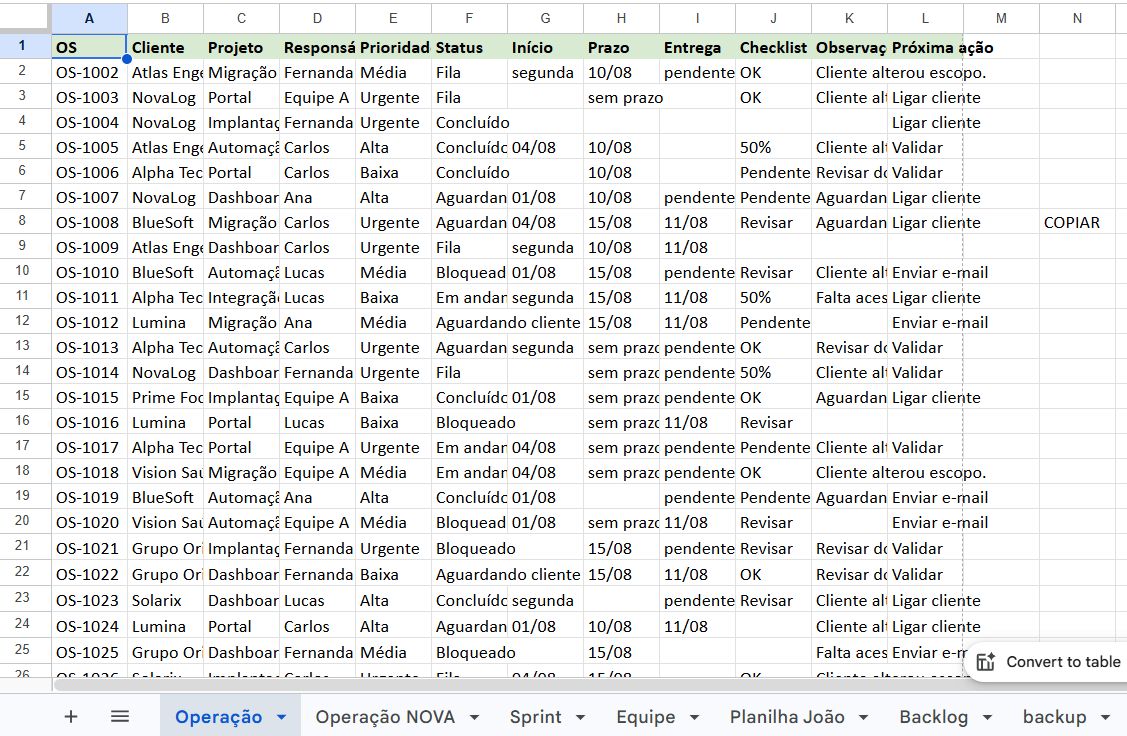Image resolution: width=1127 pixels, height=736 pixels.
Task: Select the OS header cell
Action: [89, 47]
